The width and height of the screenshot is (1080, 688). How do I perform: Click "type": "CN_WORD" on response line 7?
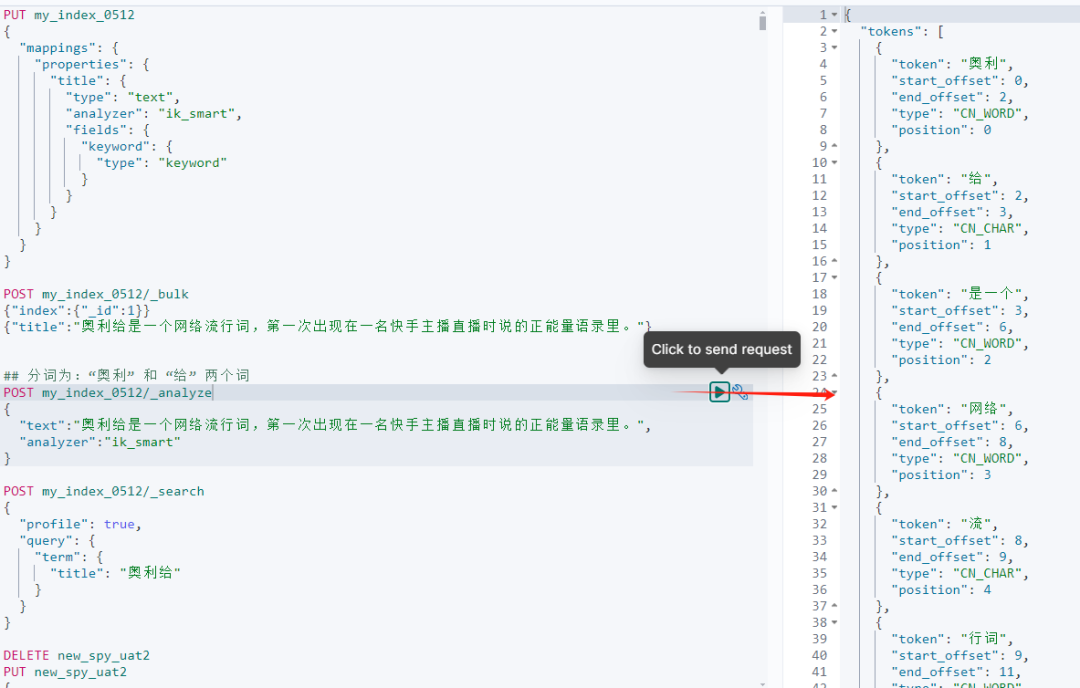tap(959, 114)
